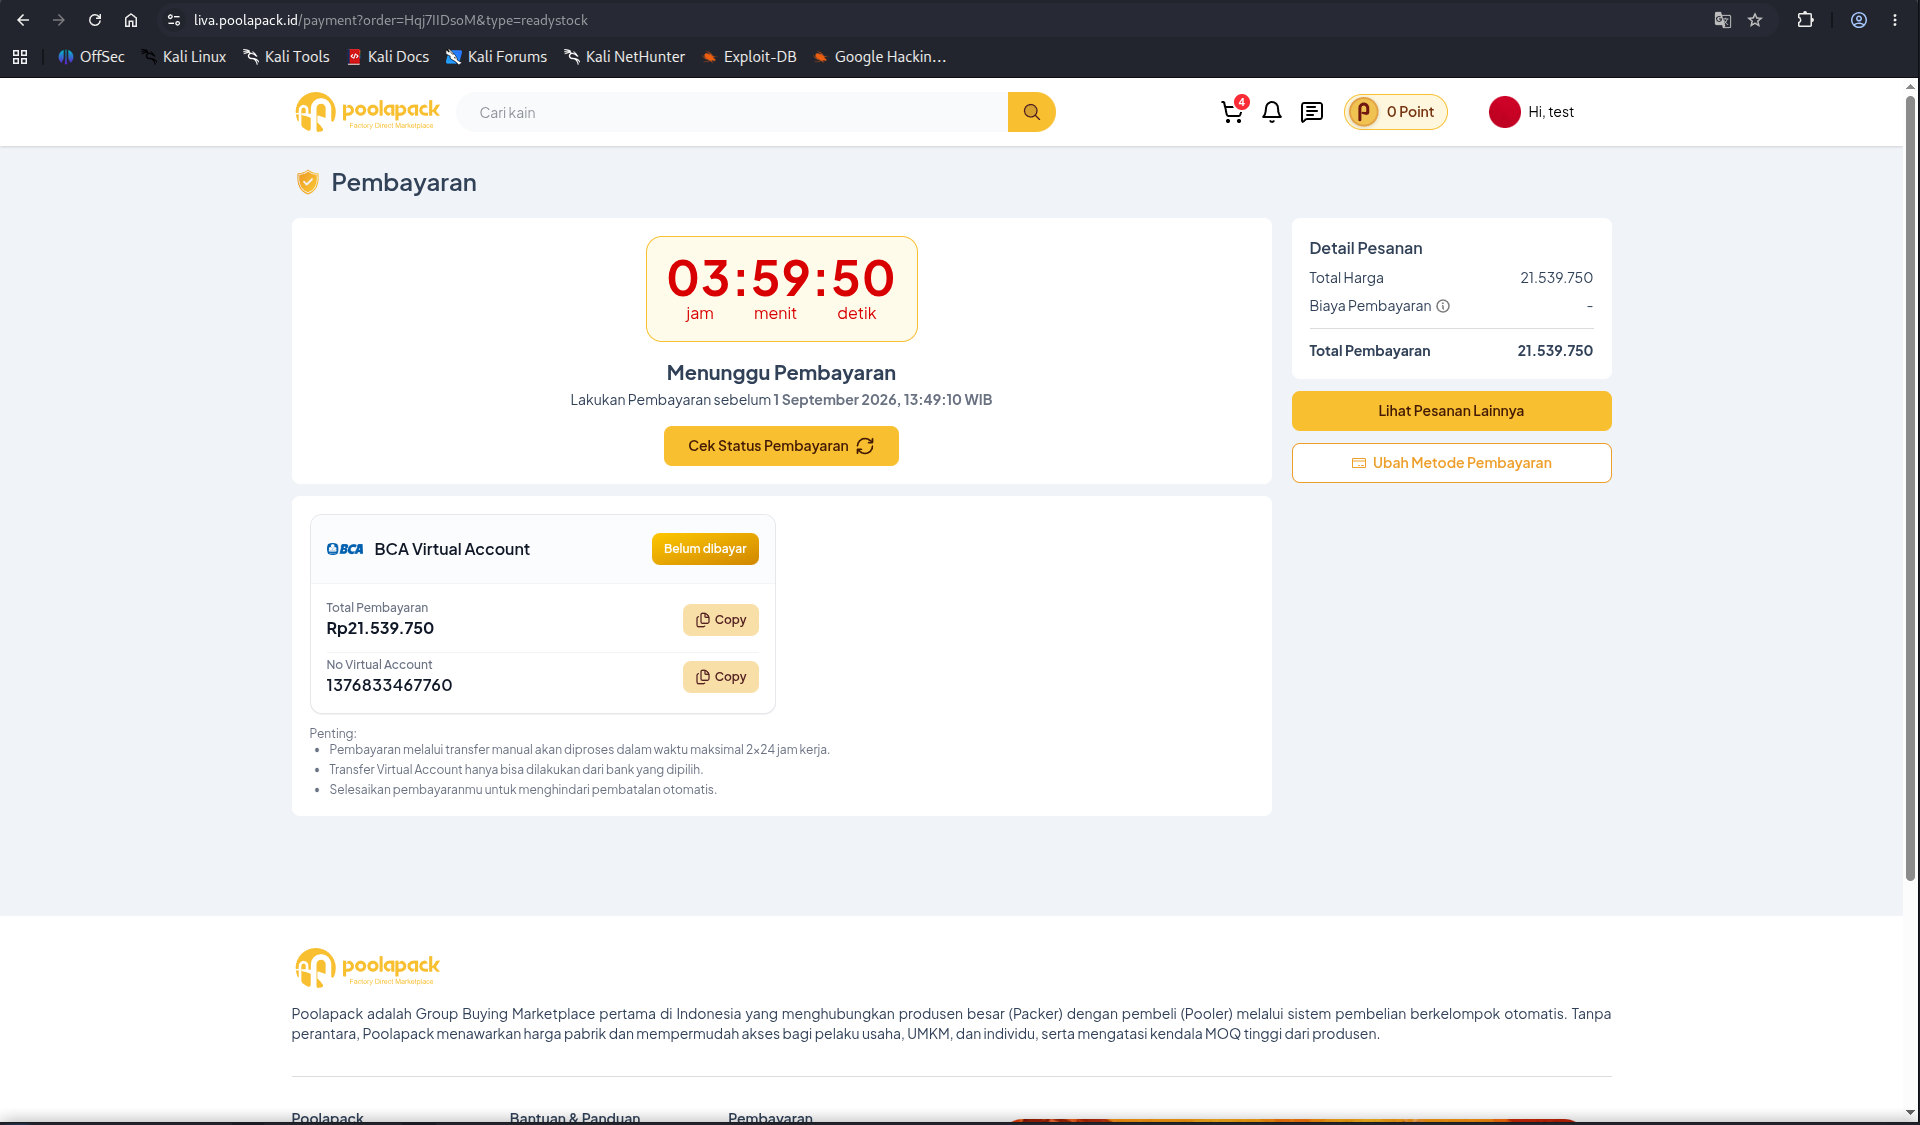The height and width of the screenshot is (1125, 1920).
Task: Focus the Cari kain search field
Action: [x=732, y=112]
